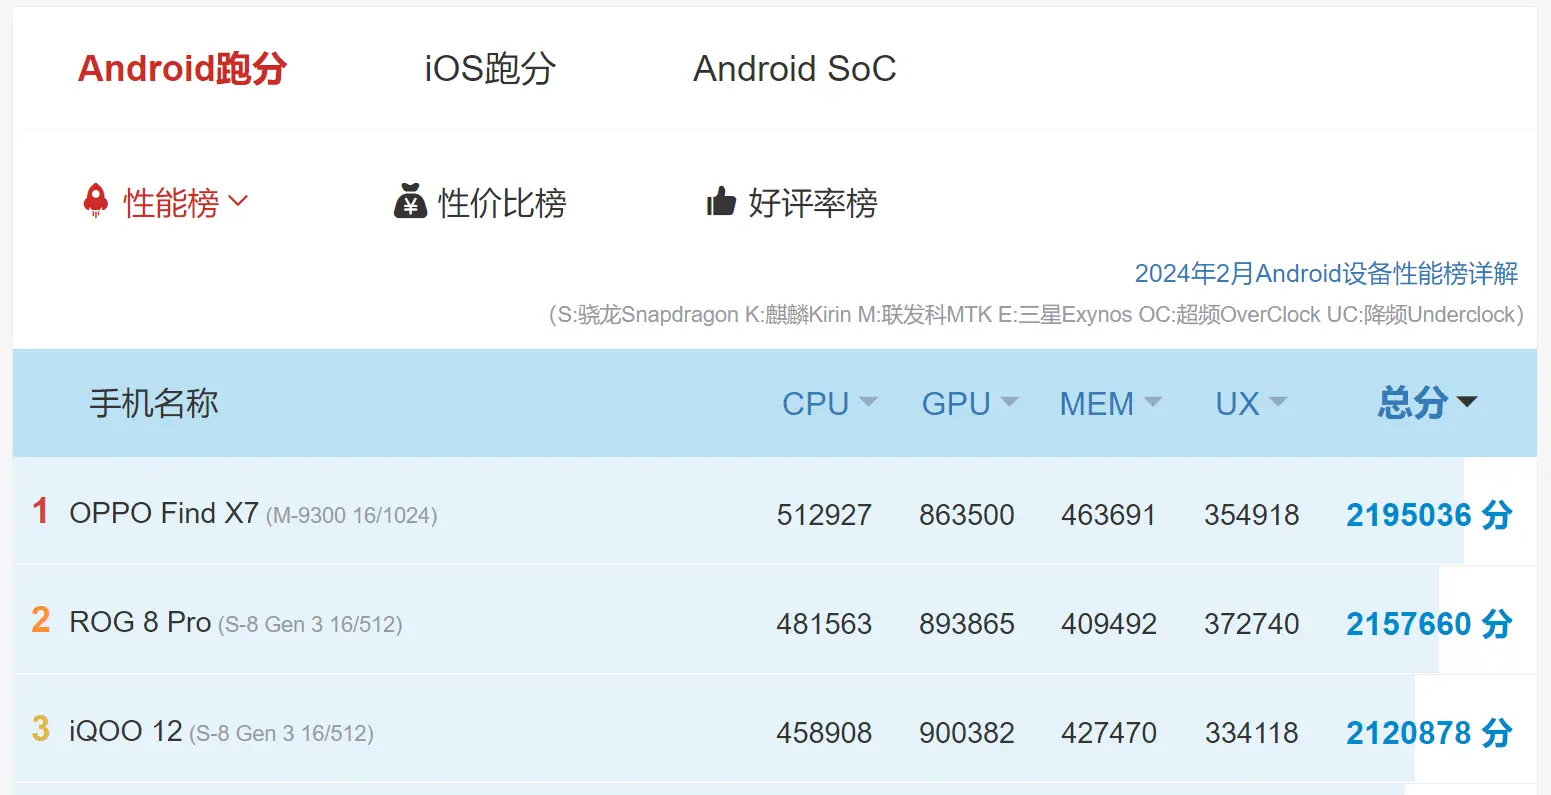Open the GPU column sort dropdown
This screenshot has height=795, width=1551.
pos(1011,403)
